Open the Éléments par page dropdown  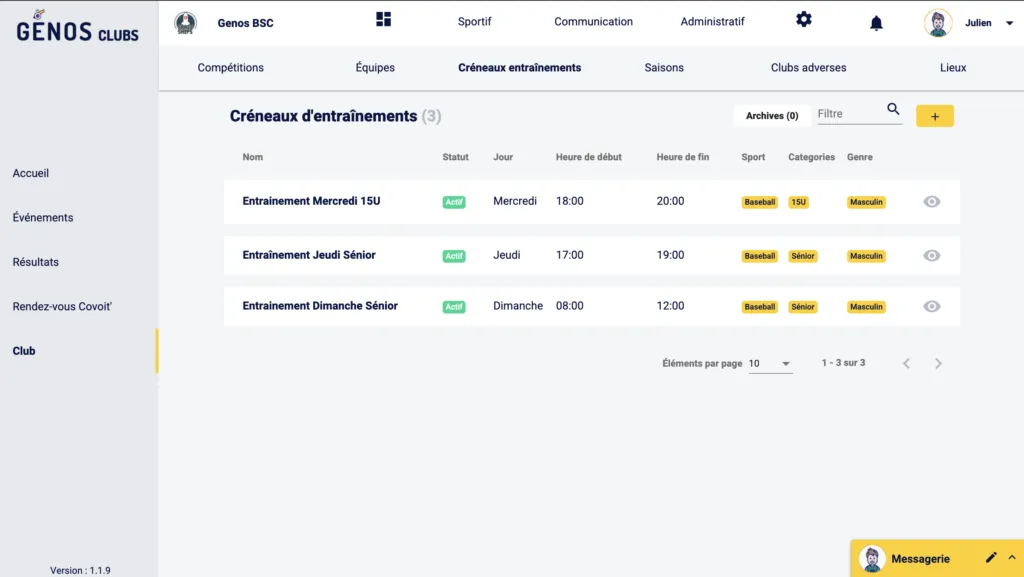click(770, 364)
